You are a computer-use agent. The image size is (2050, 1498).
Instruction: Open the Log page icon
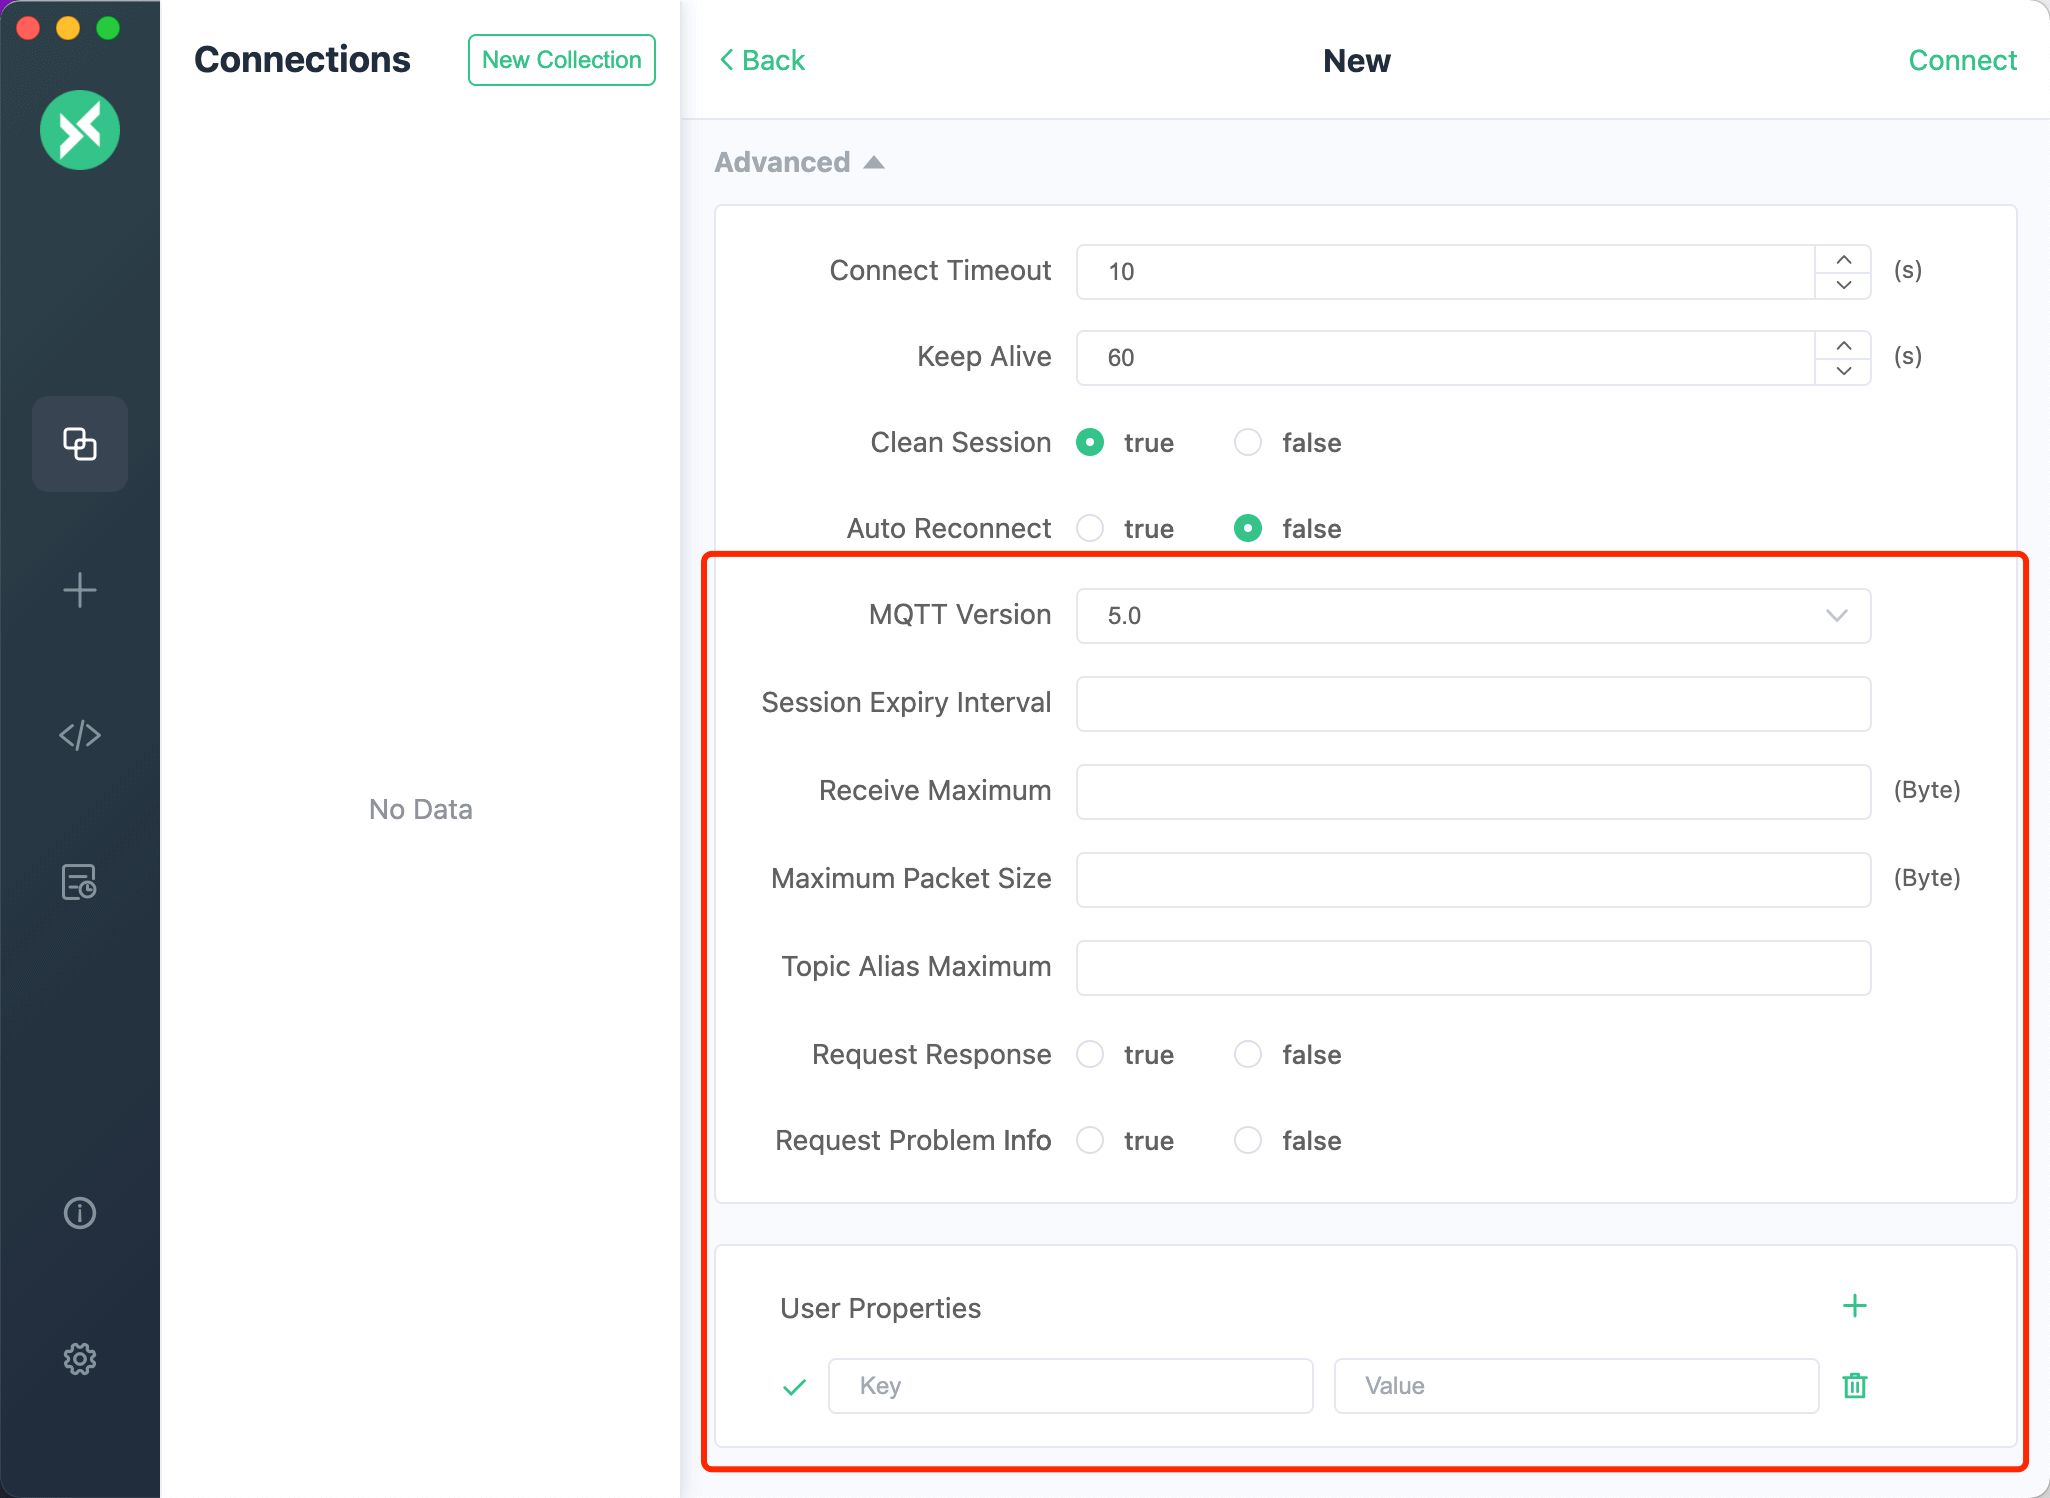click(80, 882)
